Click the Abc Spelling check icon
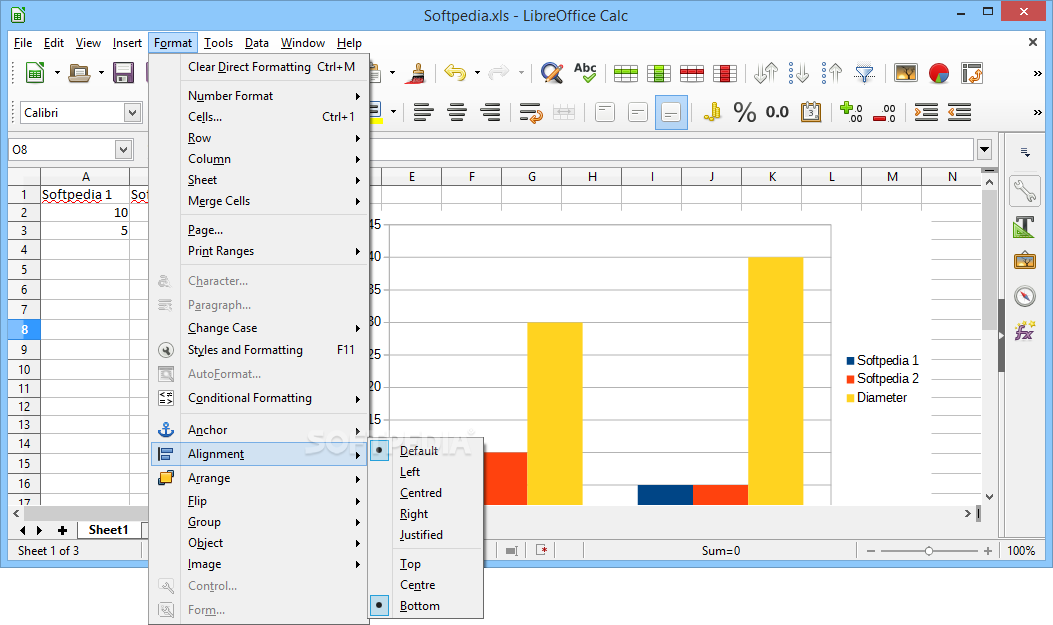The image size is (1053, 625). point(585,73)
